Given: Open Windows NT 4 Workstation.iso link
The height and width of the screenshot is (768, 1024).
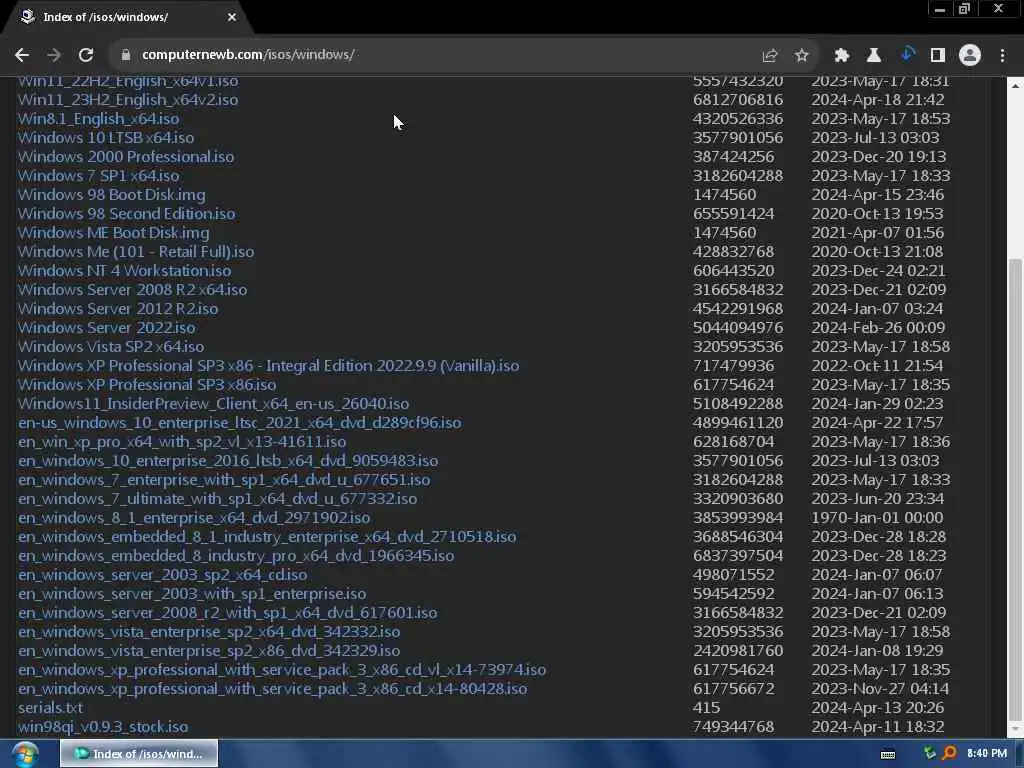Looking at the screenshot, I should click(124, 270).
